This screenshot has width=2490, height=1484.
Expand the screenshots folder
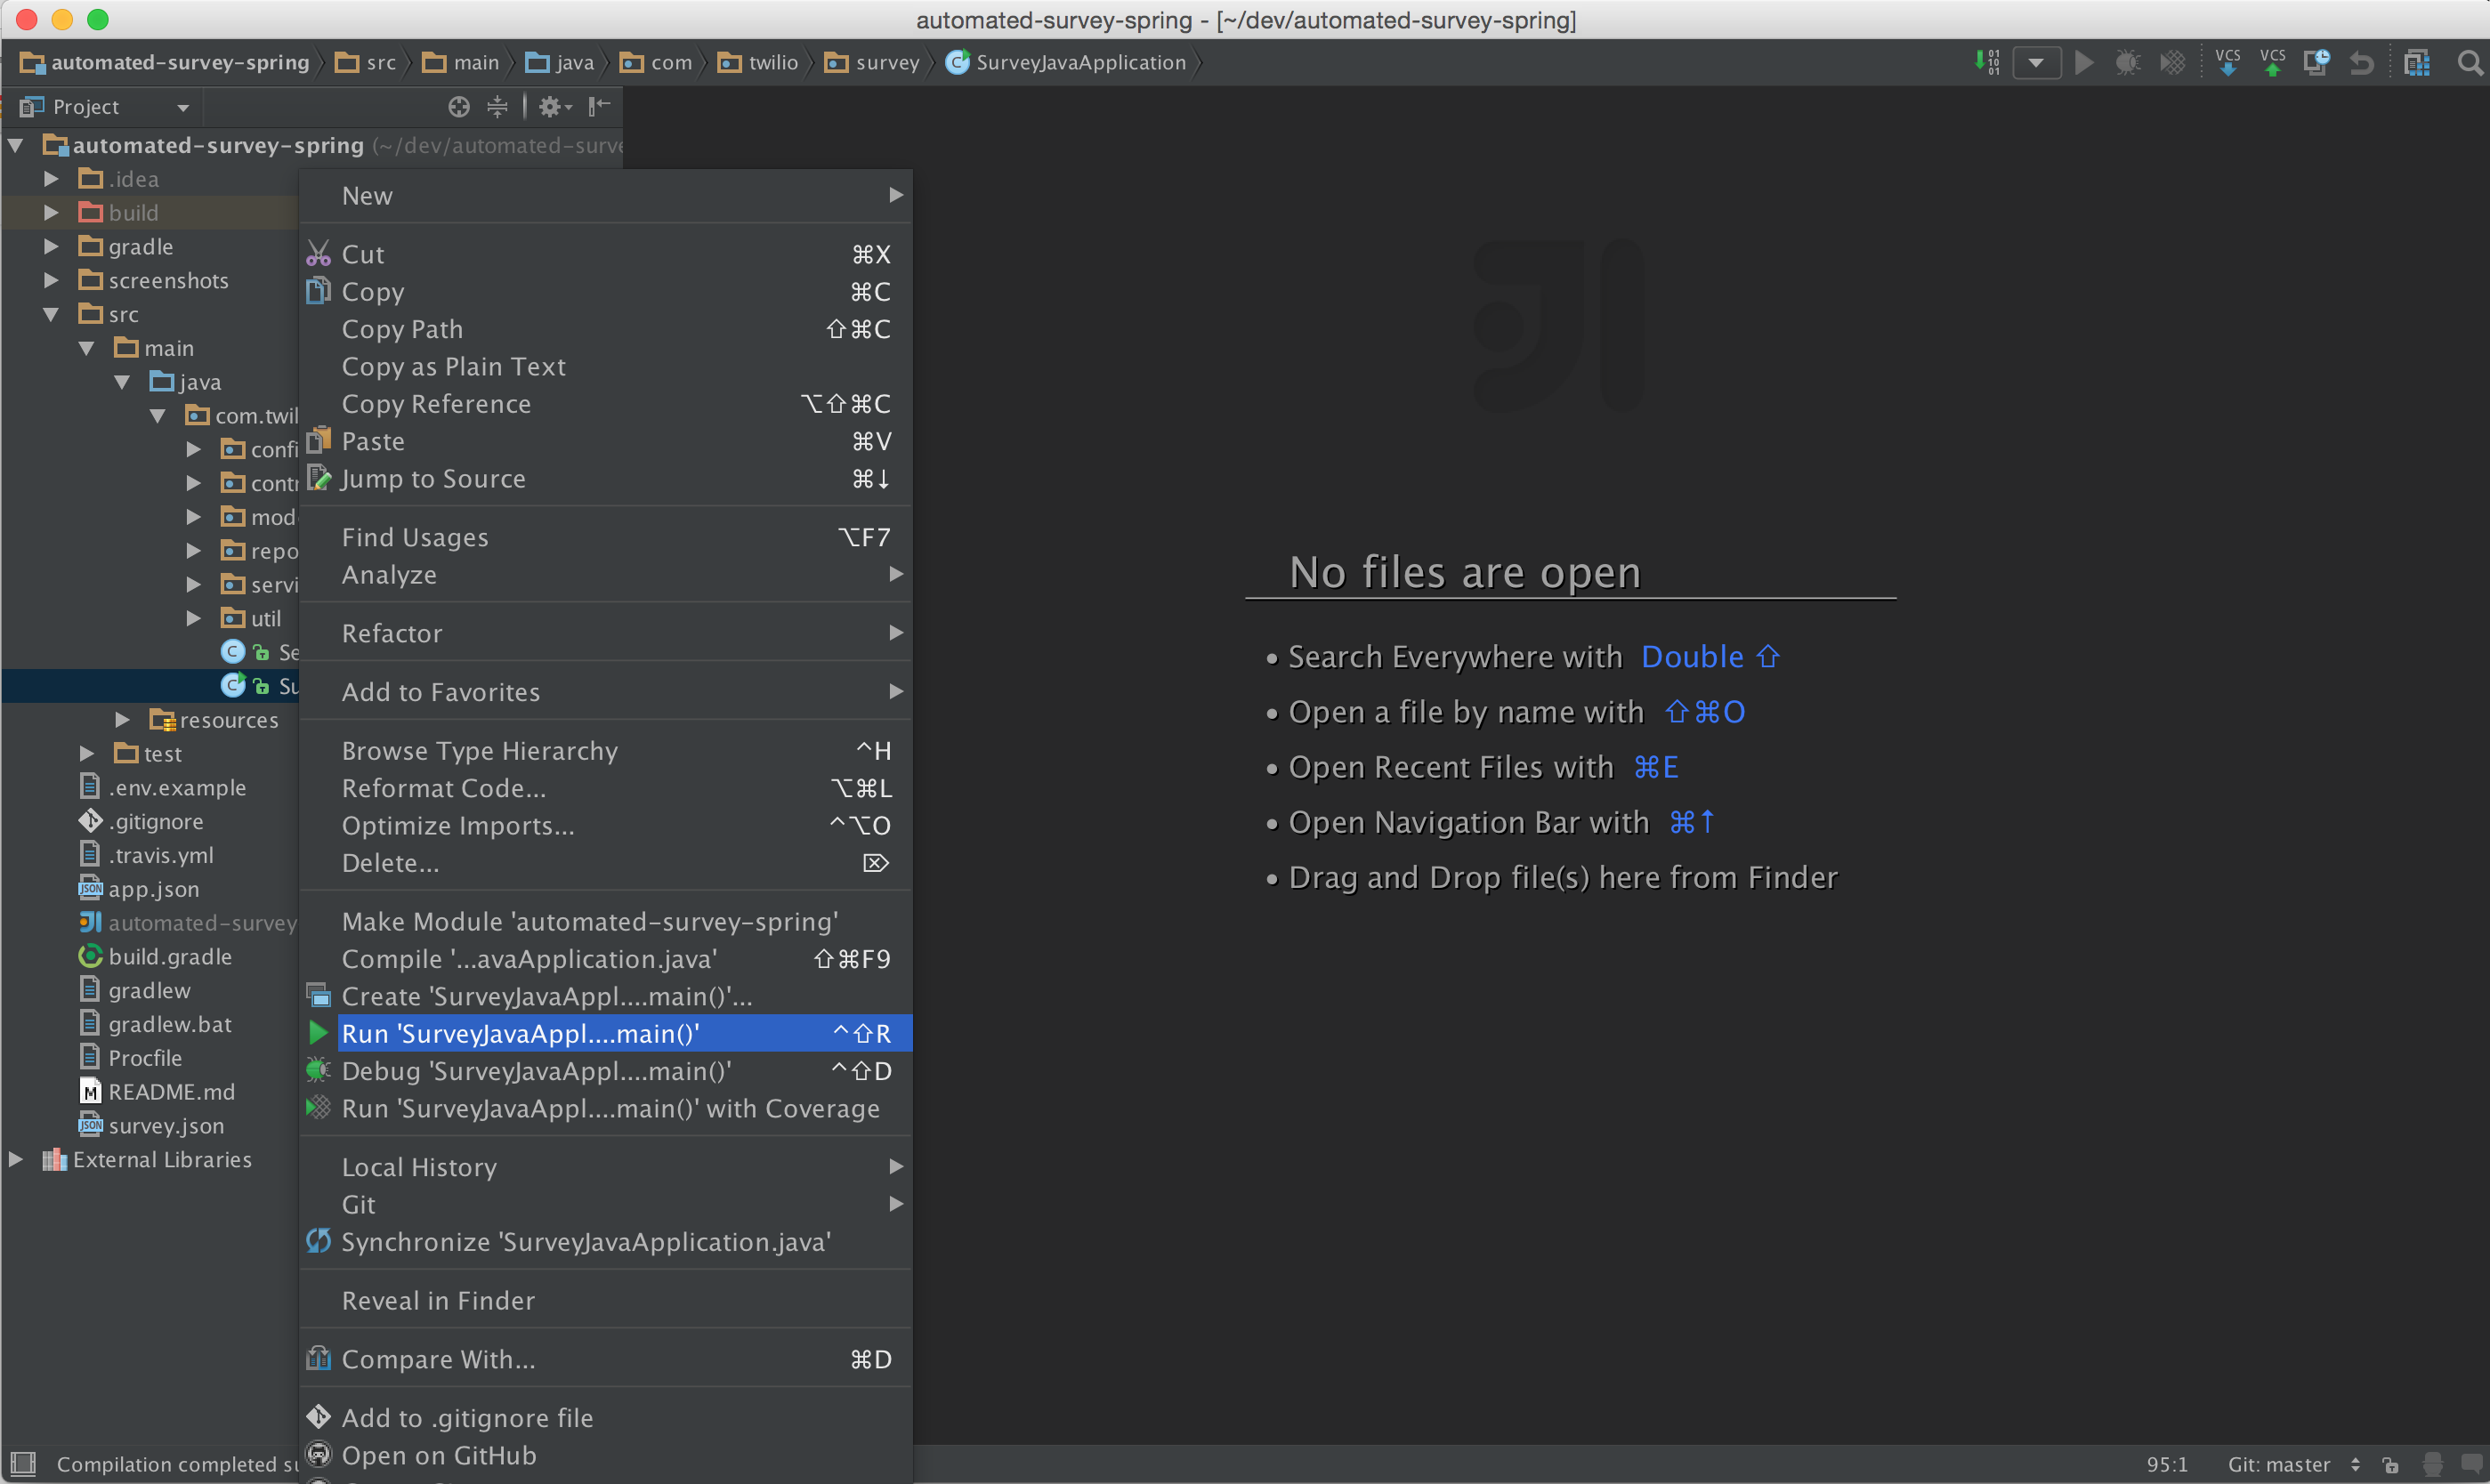pyautogui.click(x=51, y=281)
